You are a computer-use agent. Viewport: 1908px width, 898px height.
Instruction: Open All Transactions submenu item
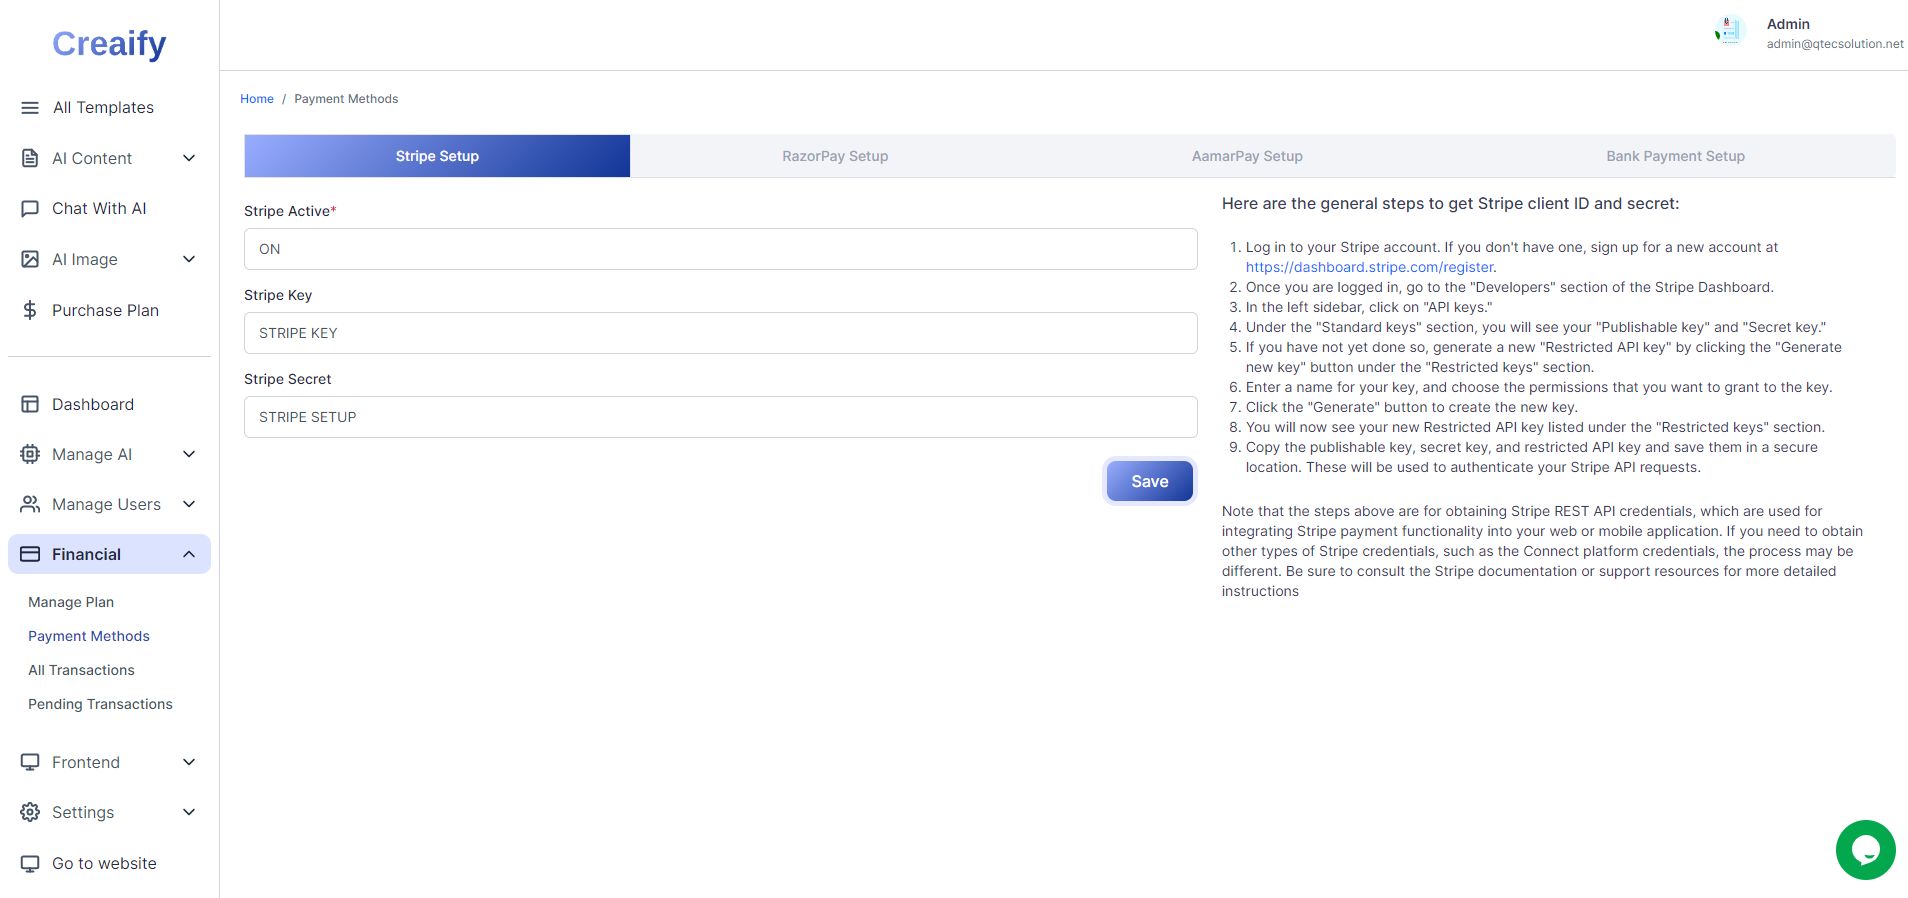click(x=81, y=670)
